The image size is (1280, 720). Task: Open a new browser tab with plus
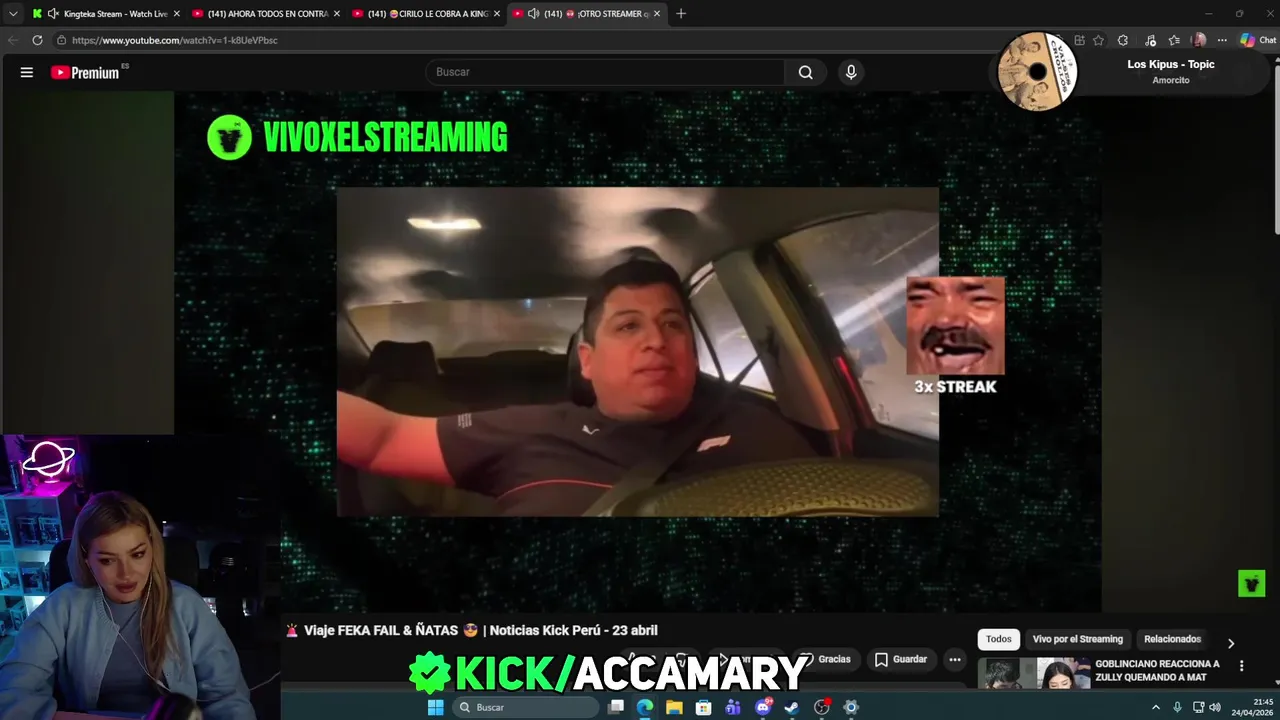tap(681, 14)
